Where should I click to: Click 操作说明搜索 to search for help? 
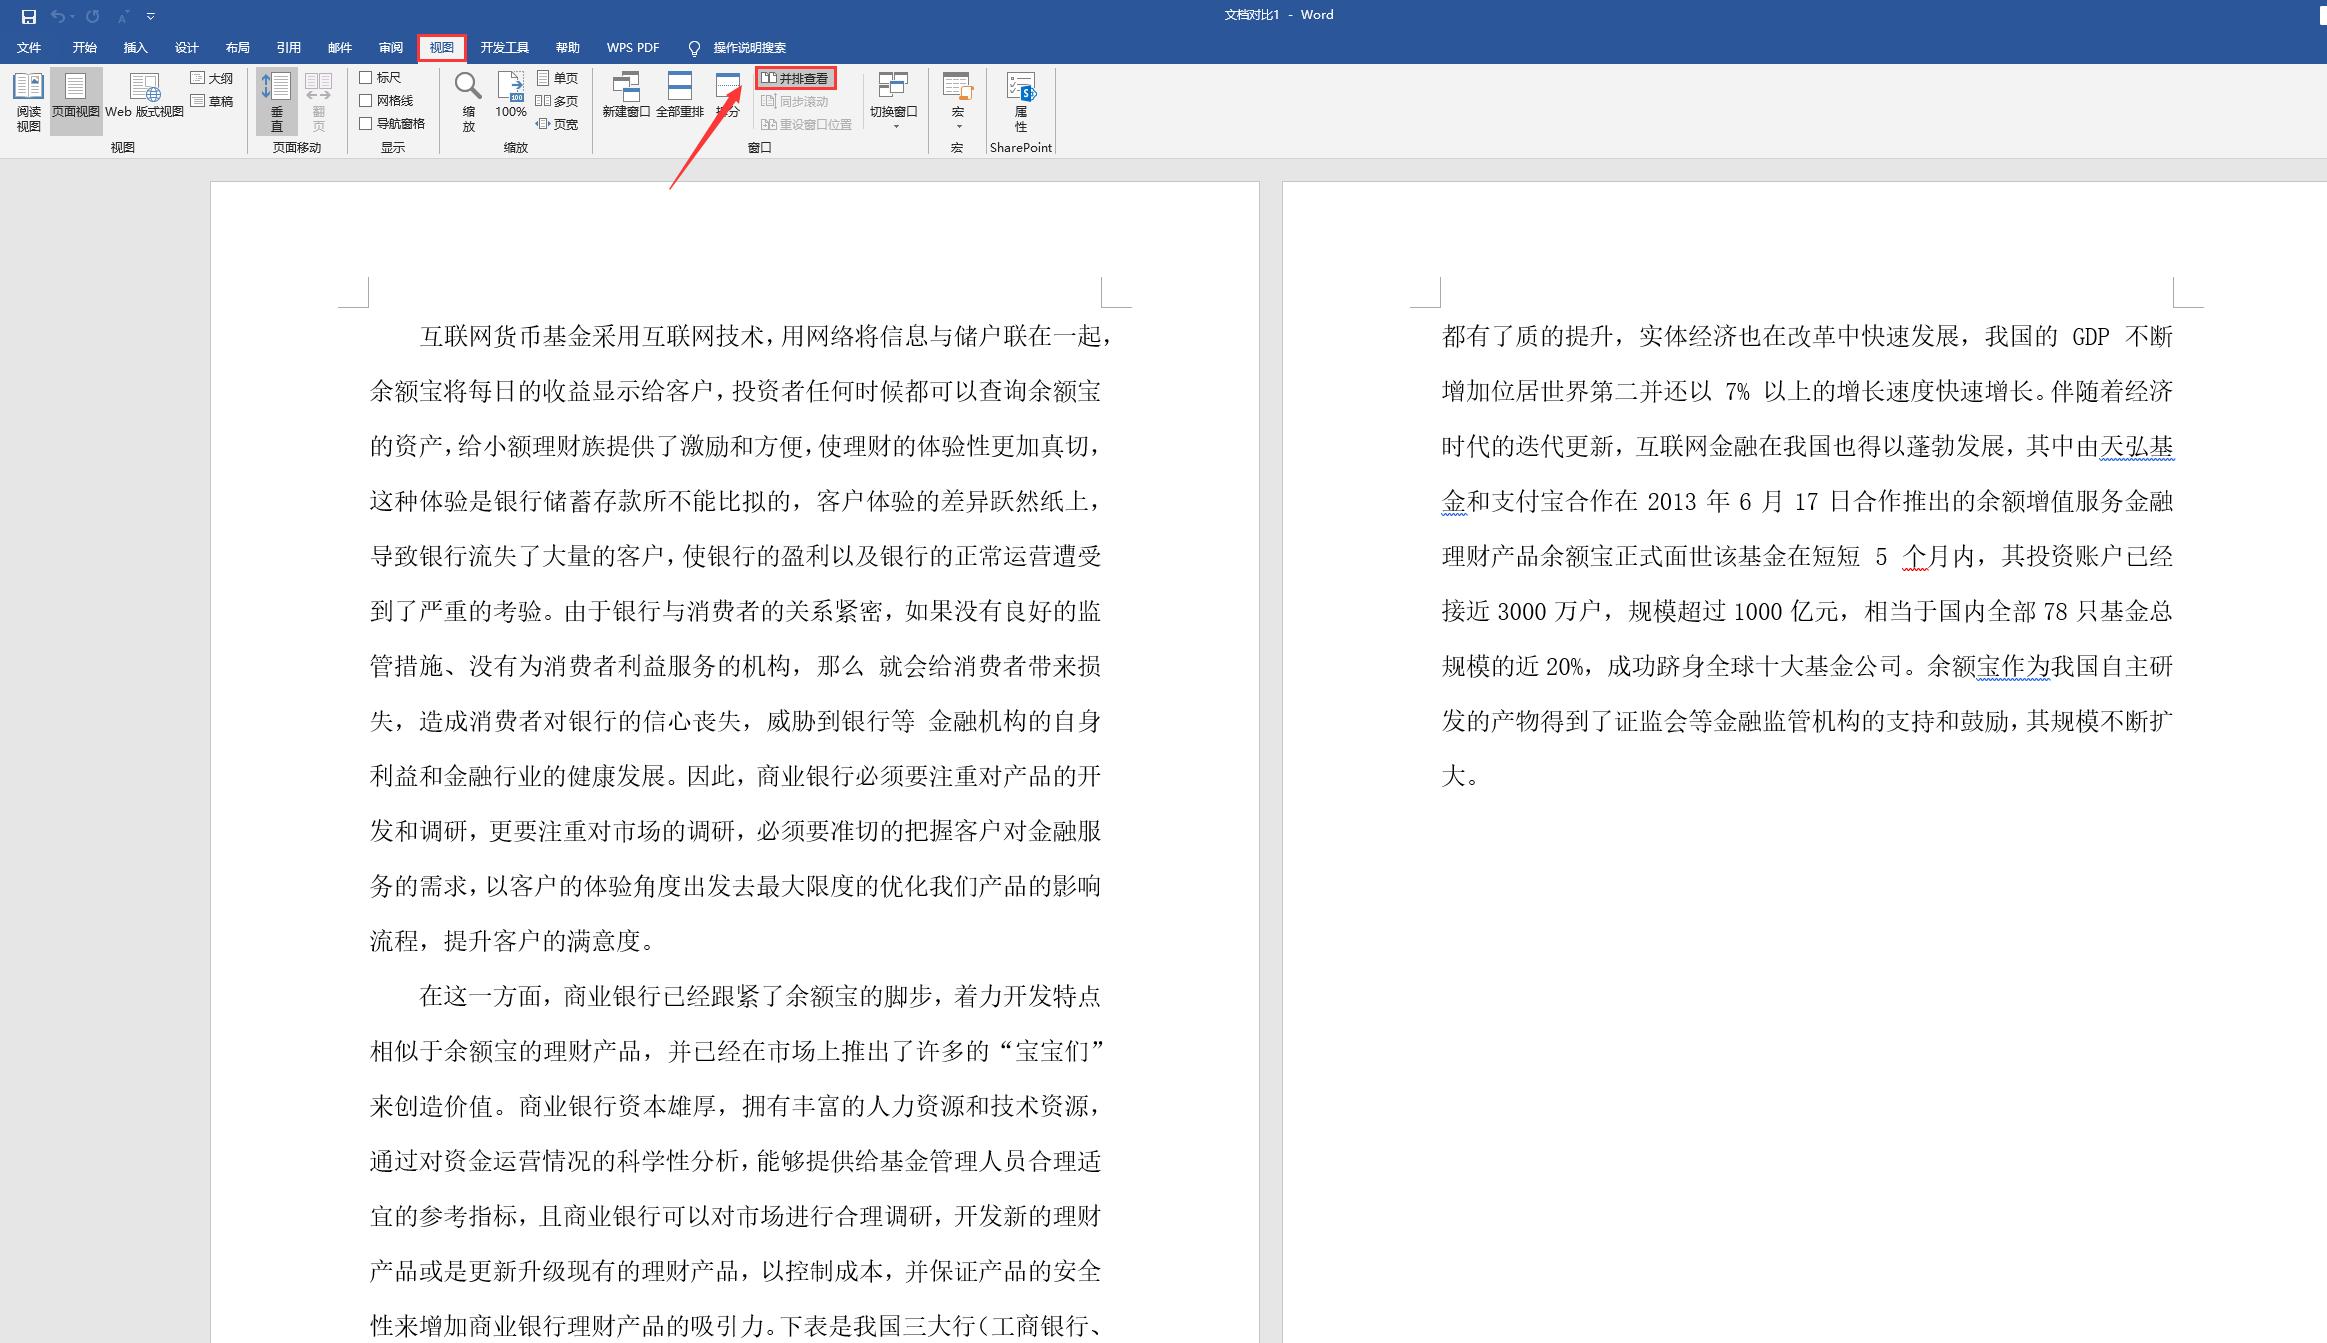pos(748,47)
